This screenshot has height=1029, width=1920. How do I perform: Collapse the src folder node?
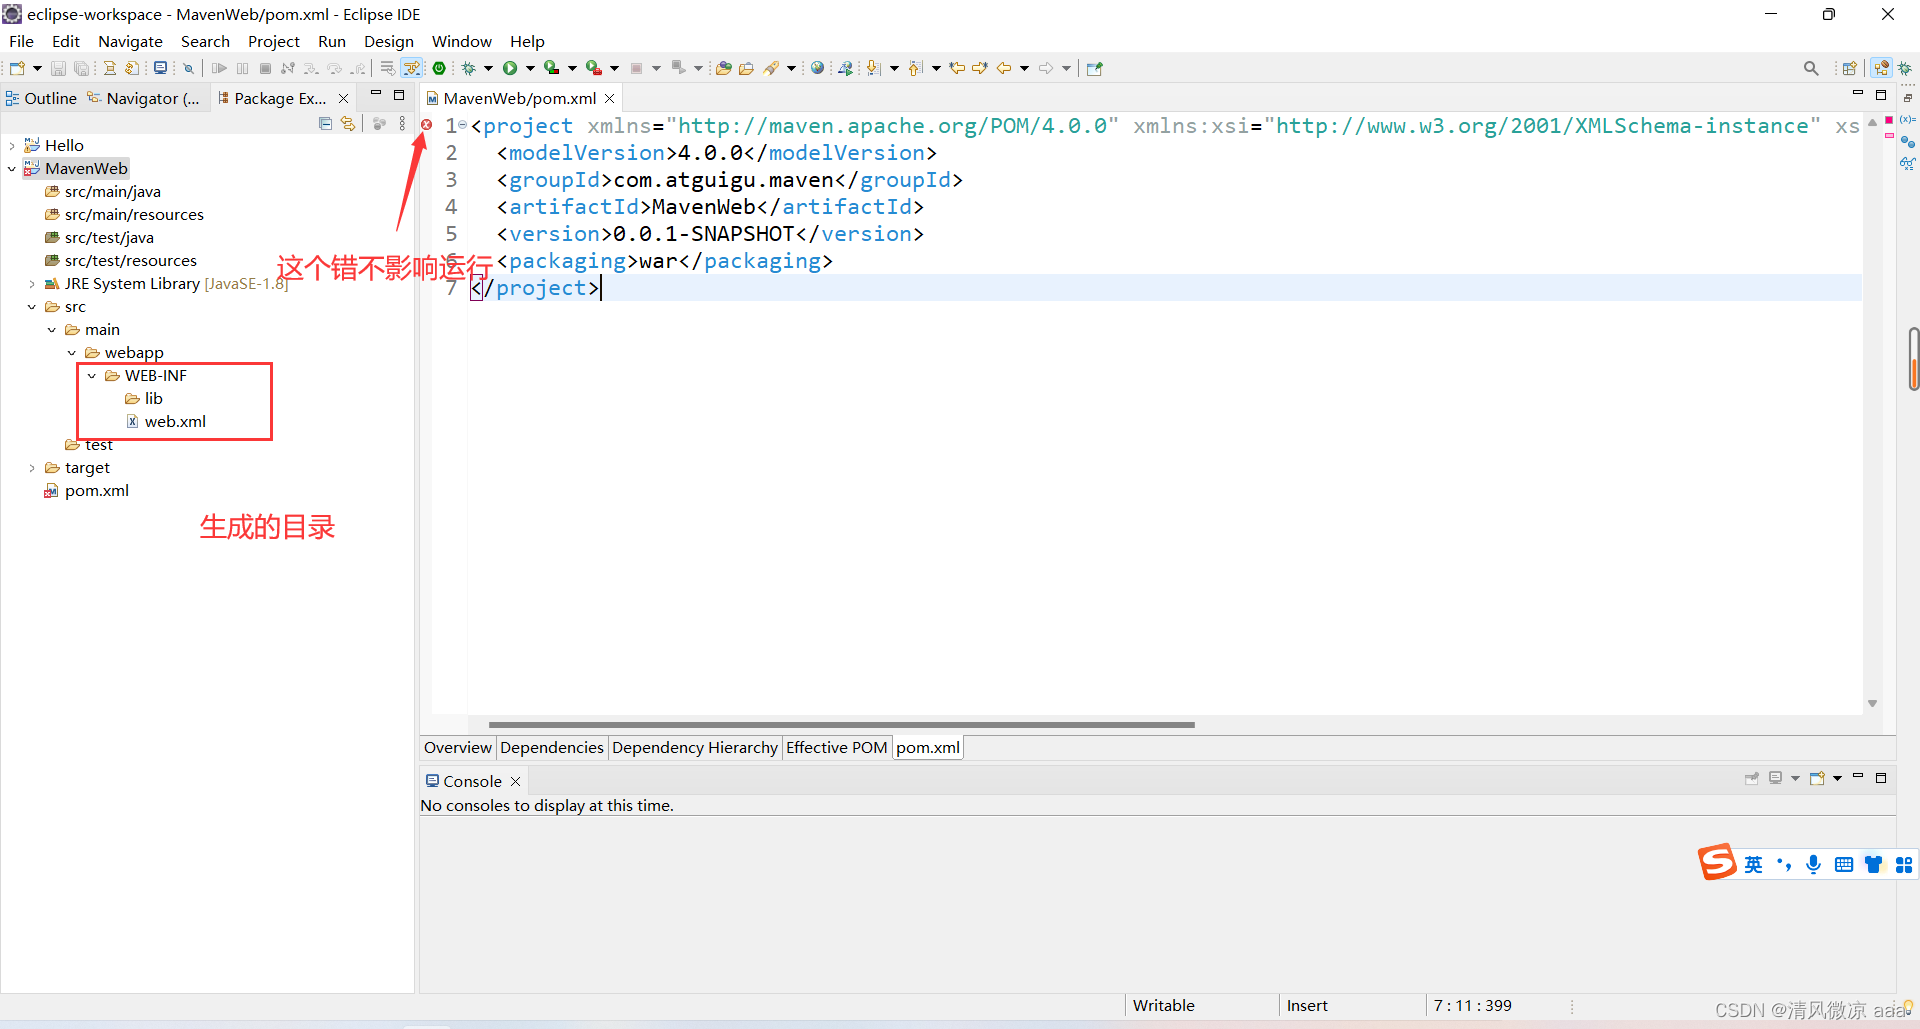point(32,307)
